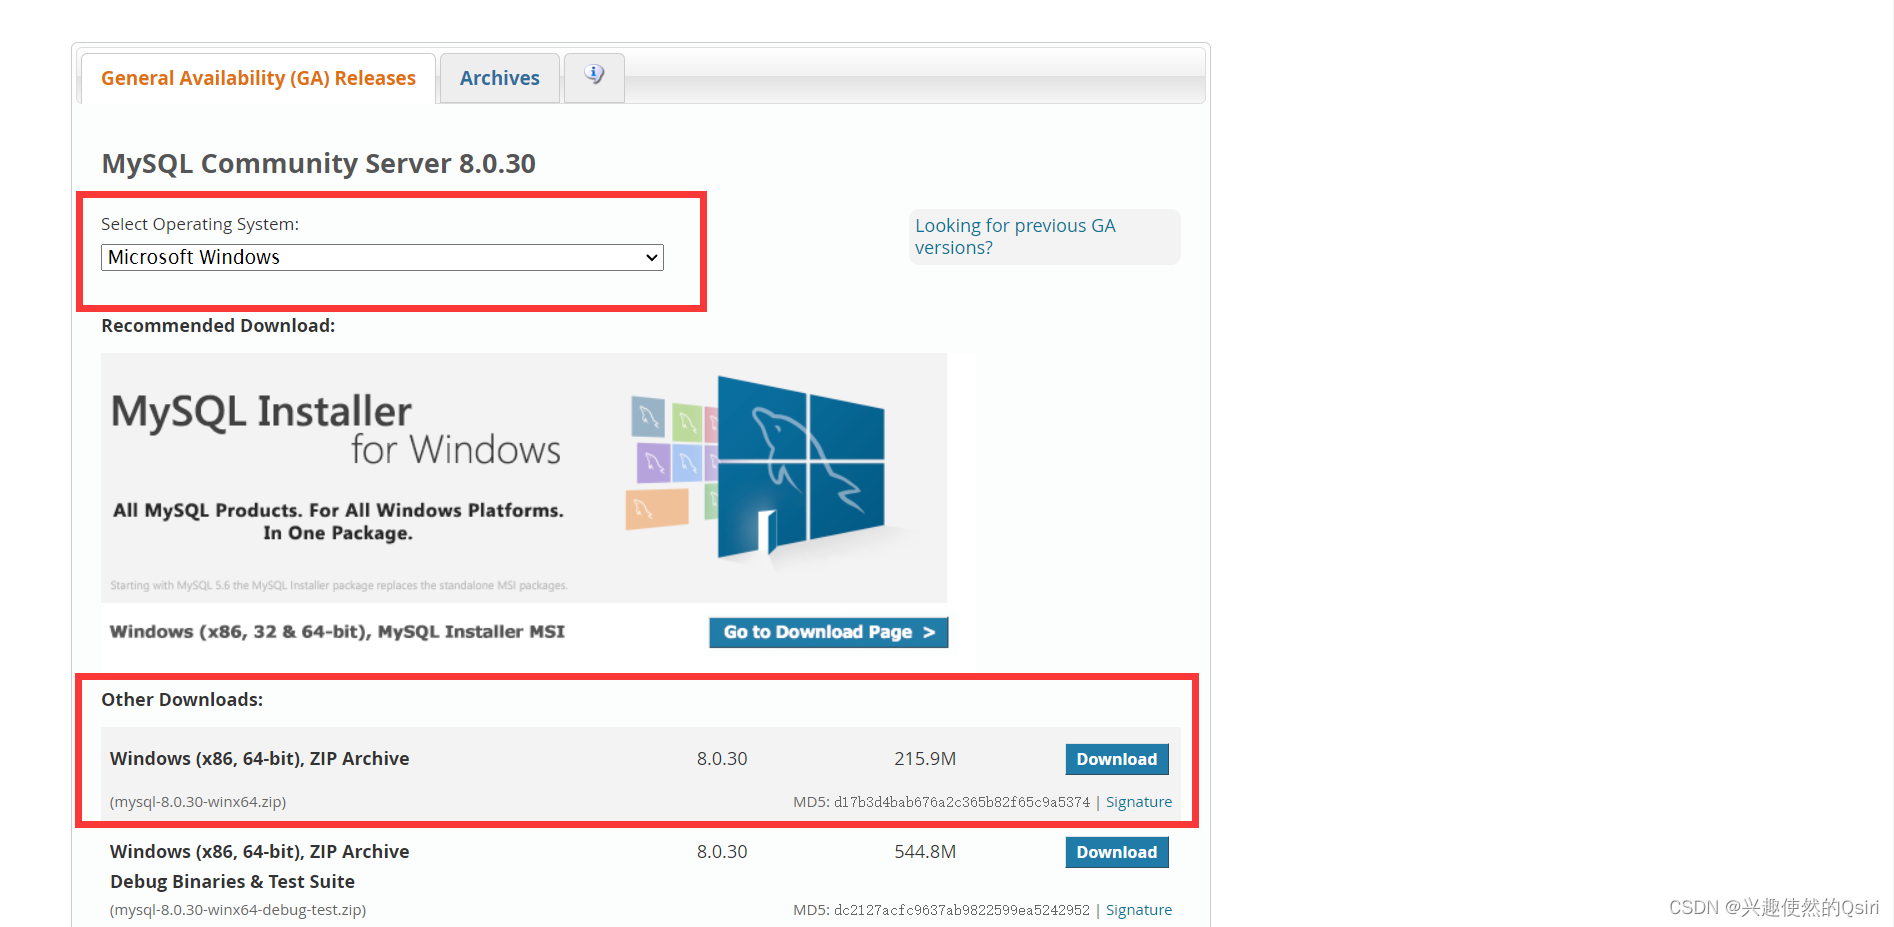Click the Debug Binaries & Test Suite text
The height and width of the screenshot is (927, 1894).
(x=232, y=881)
